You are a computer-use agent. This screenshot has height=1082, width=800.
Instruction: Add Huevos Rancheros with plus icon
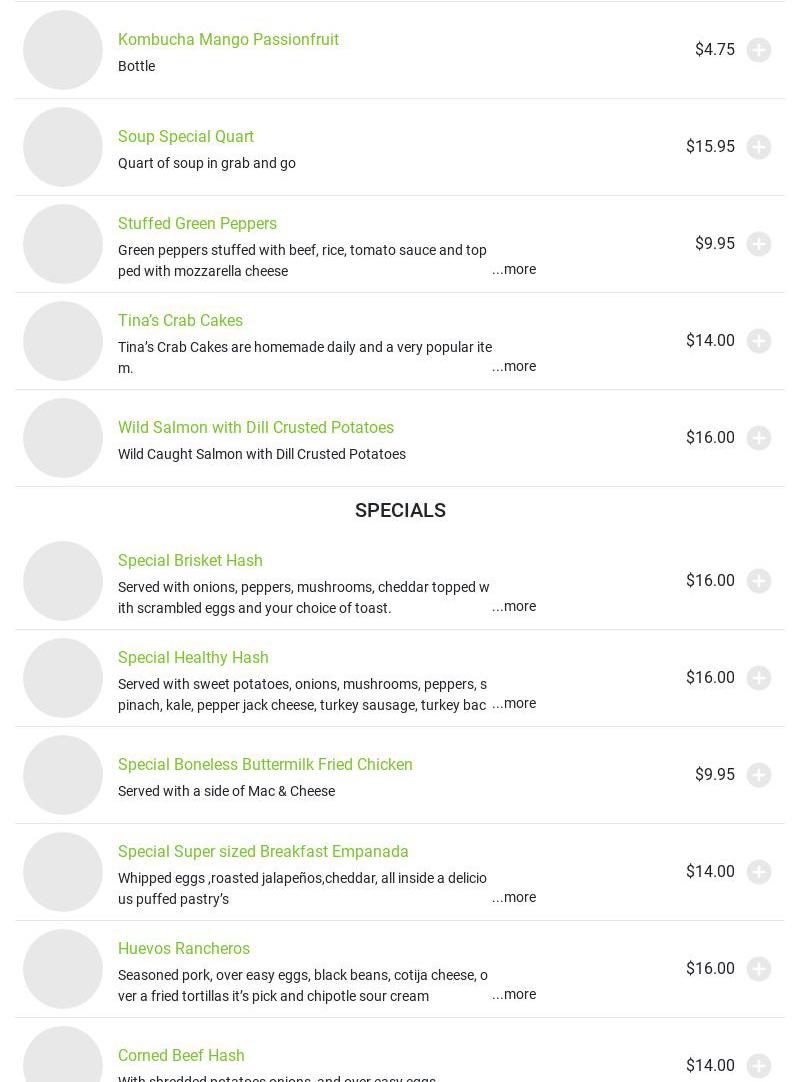[x=759, y=969]
